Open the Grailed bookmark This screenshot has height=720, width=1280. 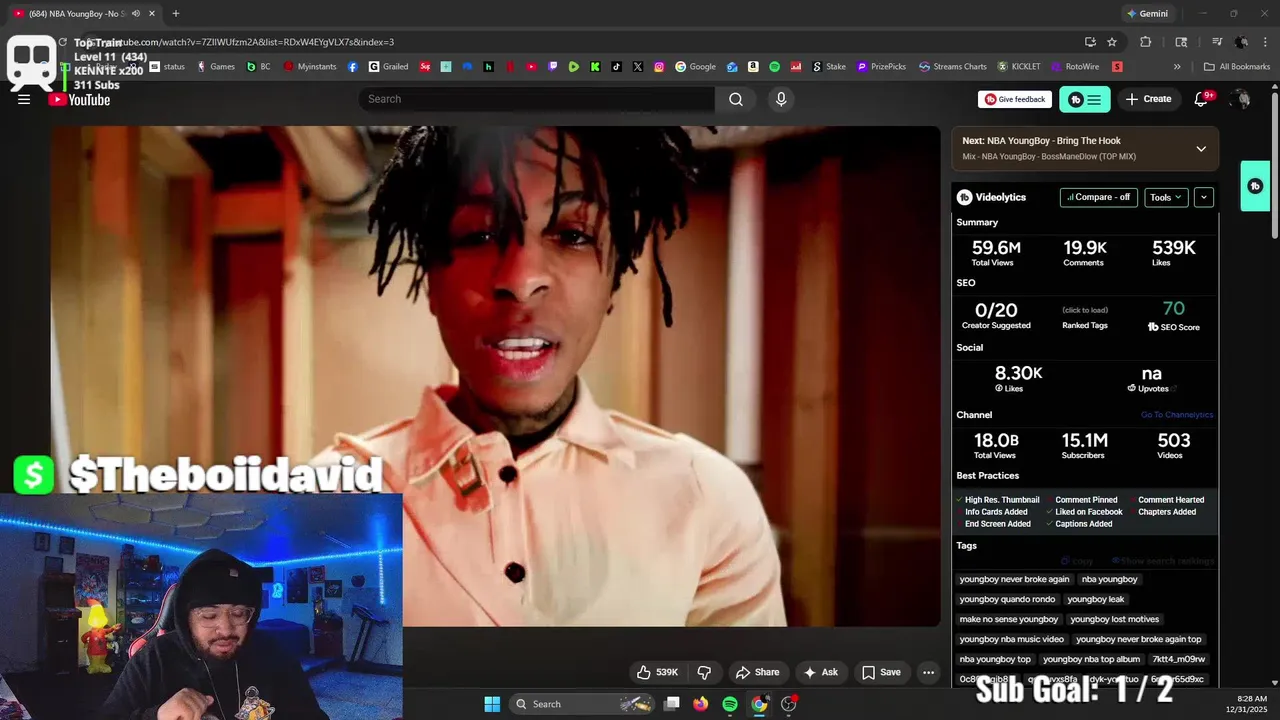point(389,67)
